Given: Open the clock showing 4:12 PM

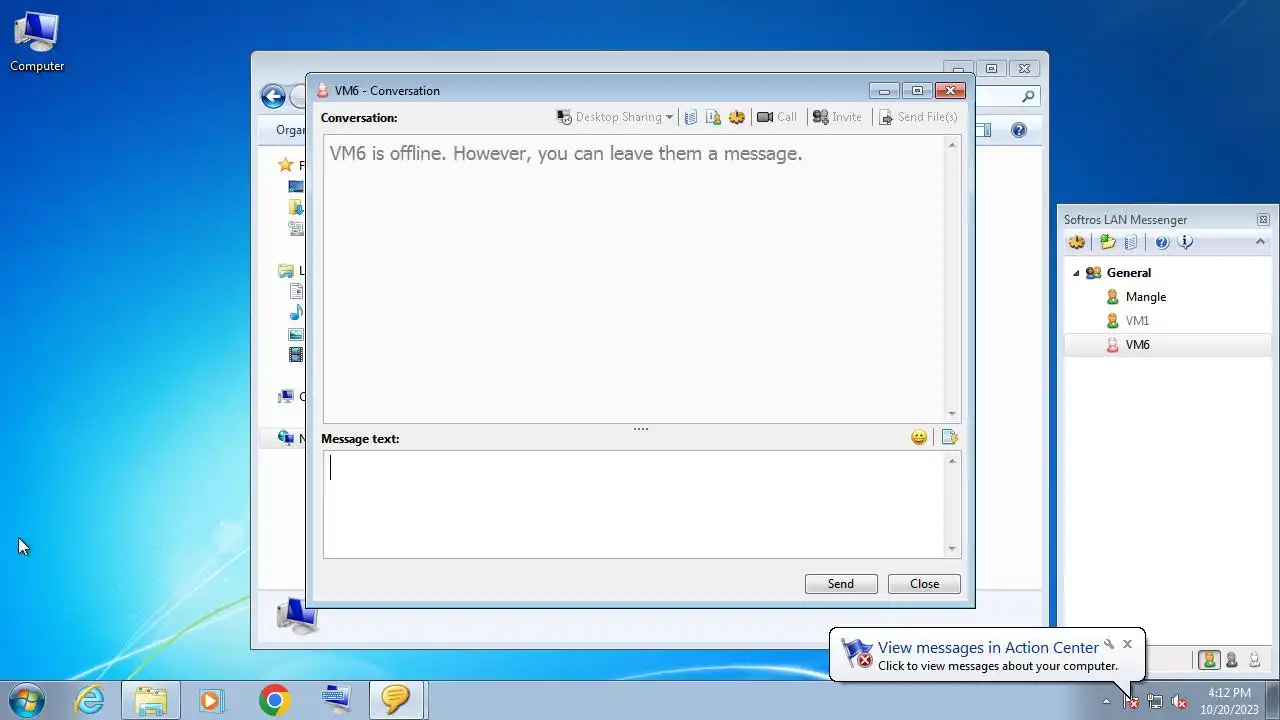Looking at the screenshot, I should (1229, 700).
